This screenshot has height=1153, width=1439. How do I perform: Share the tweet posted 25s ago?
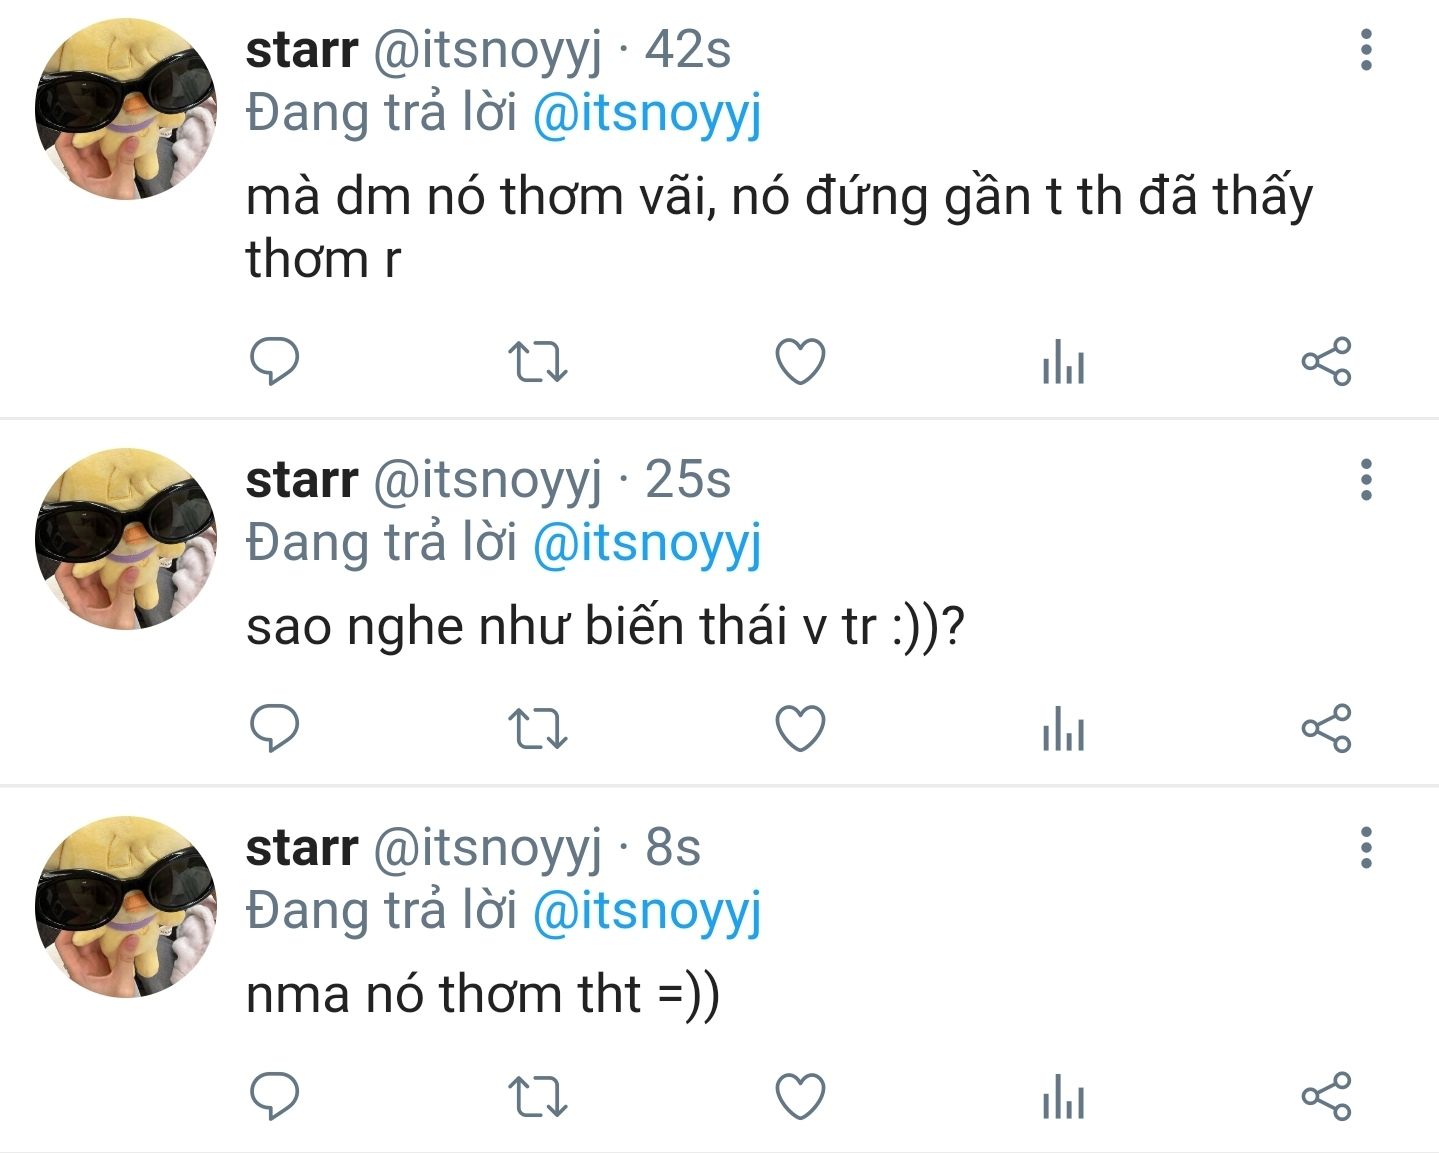(1326, 729)
